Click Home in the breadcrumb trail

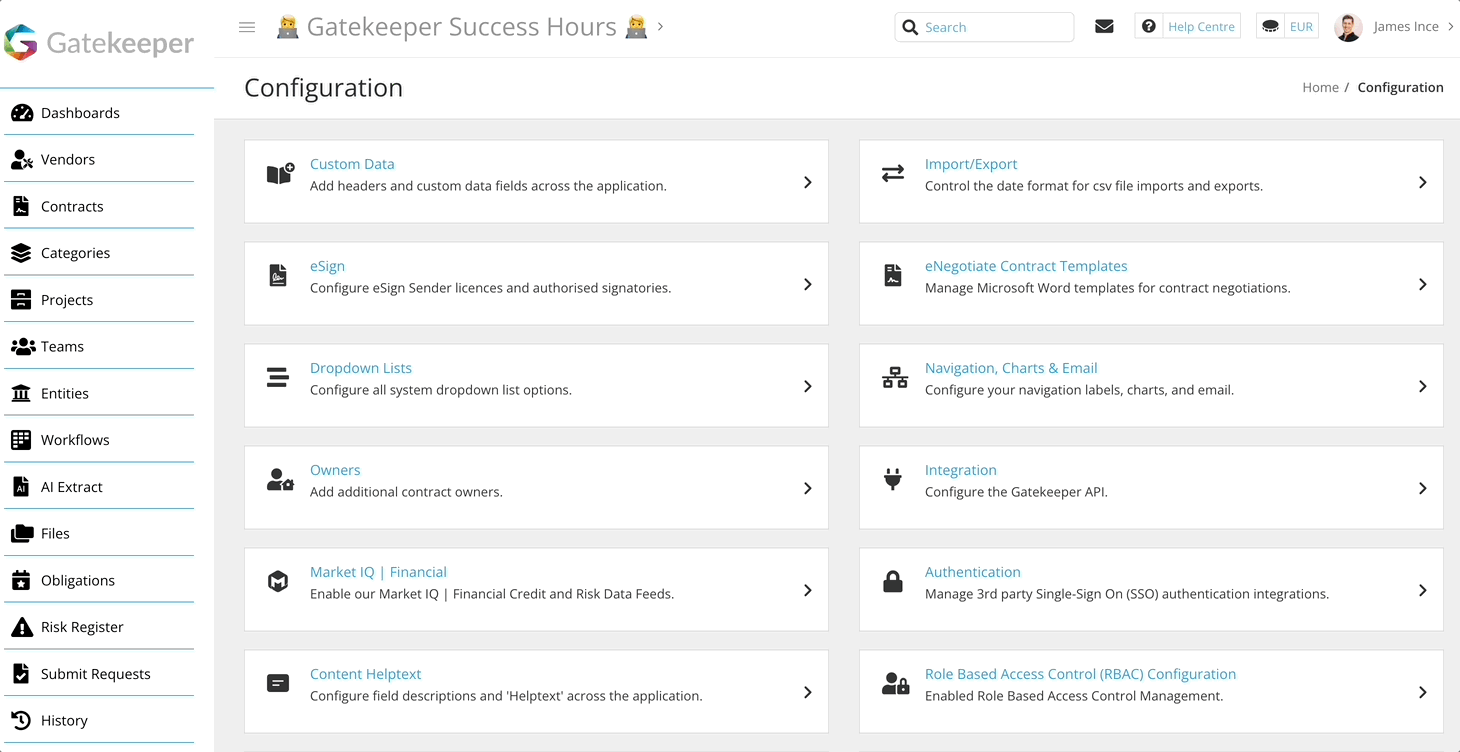[x=1320, y=87]
